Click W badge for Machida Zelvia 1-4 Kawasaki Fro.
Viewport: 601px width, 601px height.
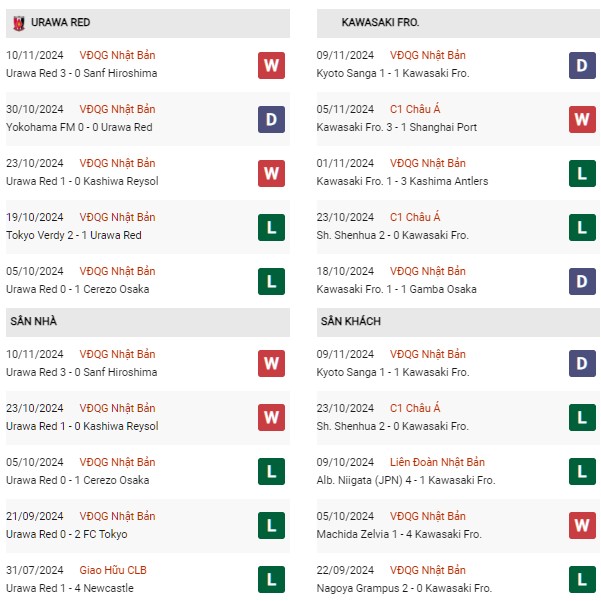(x=582, y=525)
